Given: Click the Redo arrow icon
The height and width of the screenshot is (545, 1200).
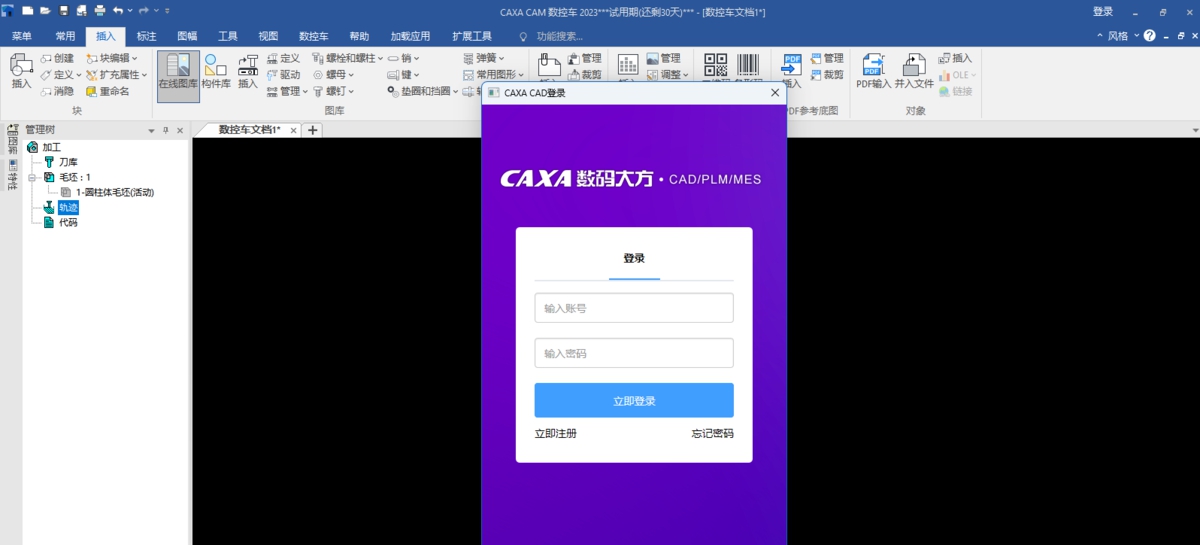Looking at the screenshot, I should click(x=144, y=10).
